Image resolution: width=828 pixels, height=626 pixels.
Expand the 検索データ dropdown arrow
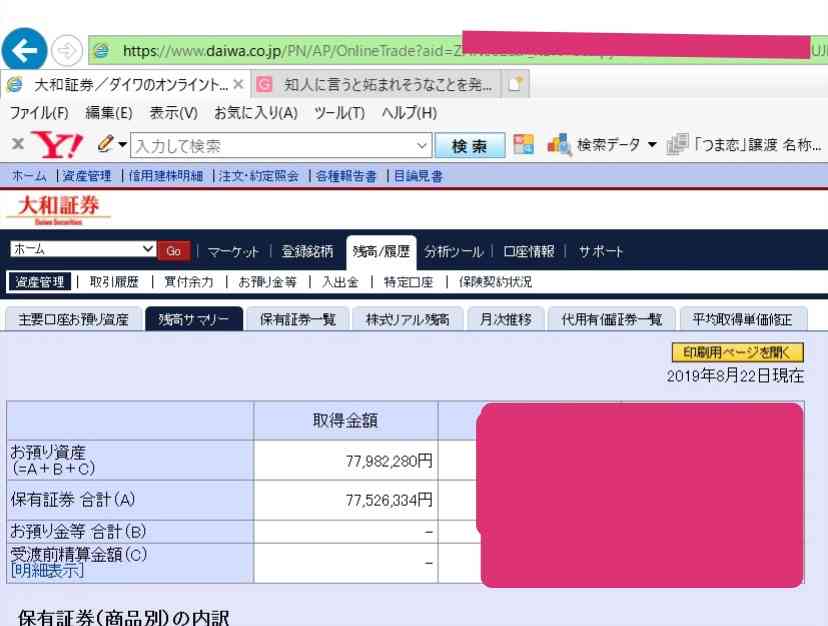tap(652, 144)
